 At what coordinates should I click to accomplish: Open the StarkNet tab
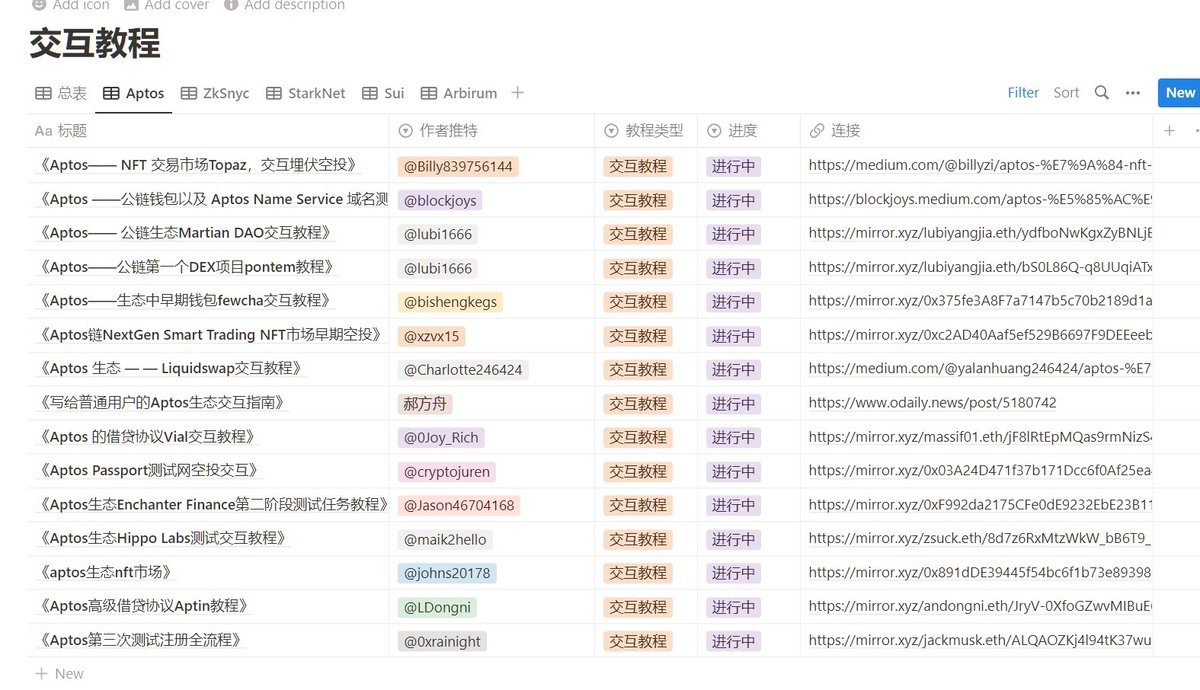(305, 93)
